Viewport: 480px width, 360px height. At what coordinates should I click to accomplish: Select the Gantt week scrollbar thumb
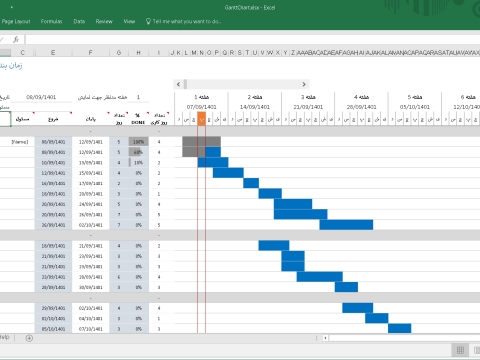coord(185,84)
